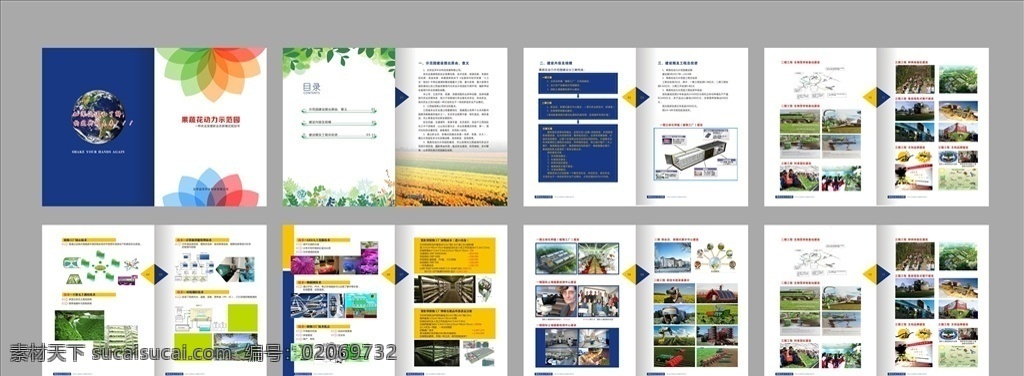Image resolution: width=1024 pixels, height=376 pixels.
Task: Select the red barn farm illustration
Action: click(x=717, y=292)
